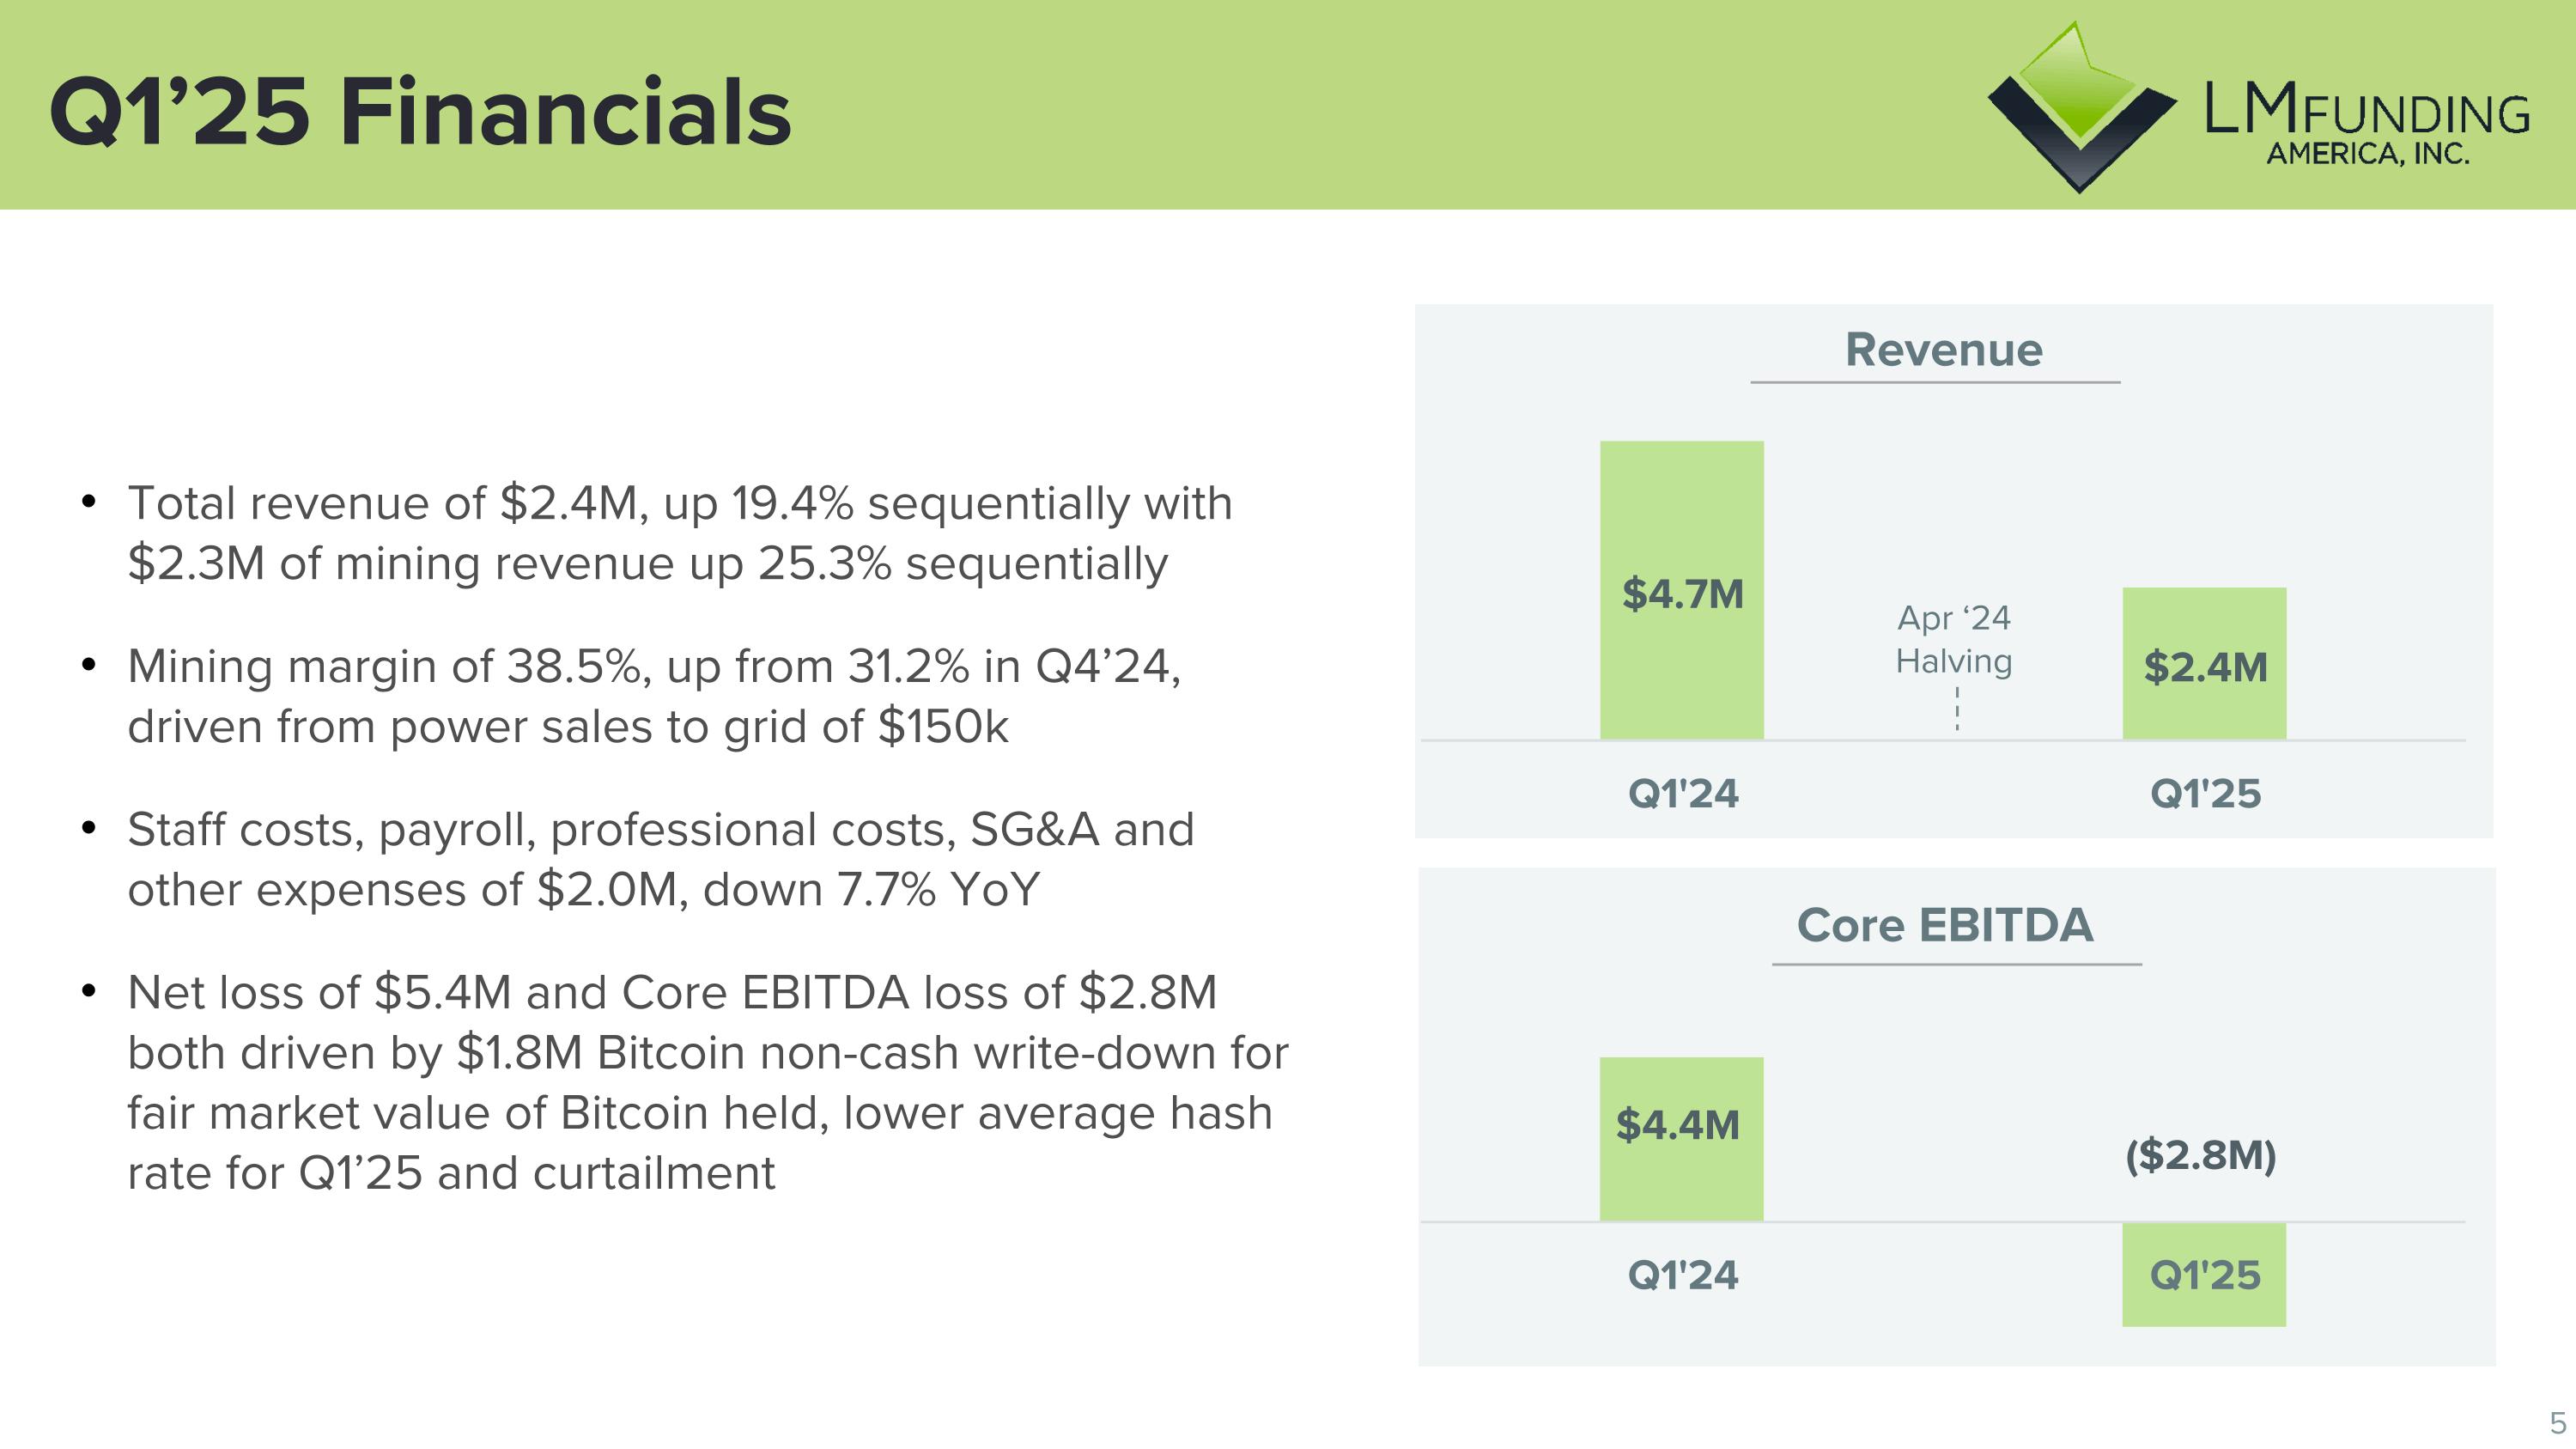Click the slide page number 5
Screen dimensions: 2576x1449
pyautogui.click(x=2558, y=1422)
